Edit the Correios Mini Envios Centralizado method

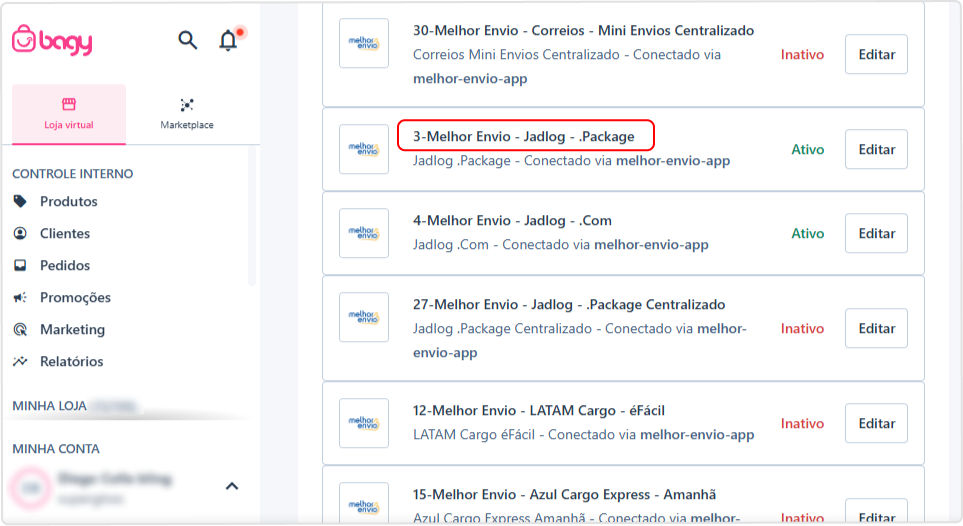point(876,54)
